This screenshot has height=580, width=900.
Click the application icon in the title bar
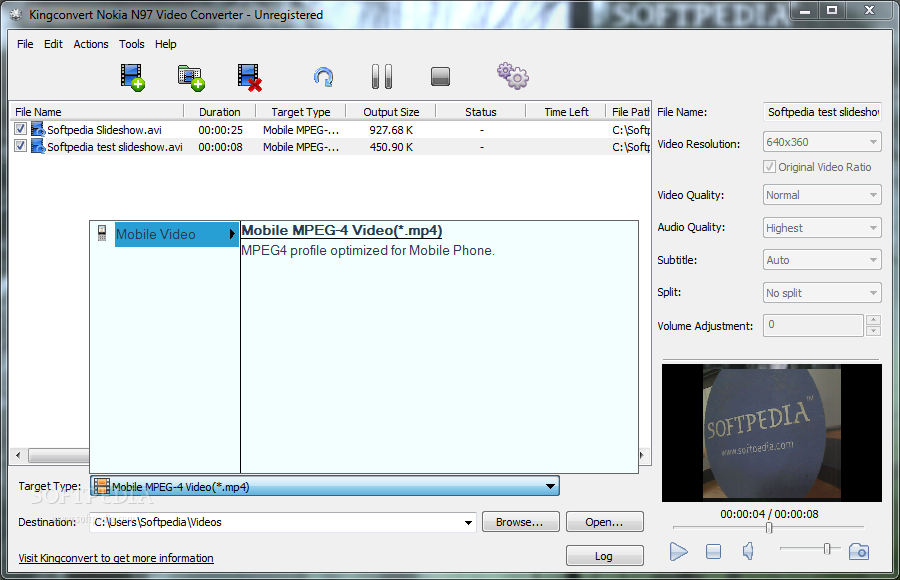(16, 15)
